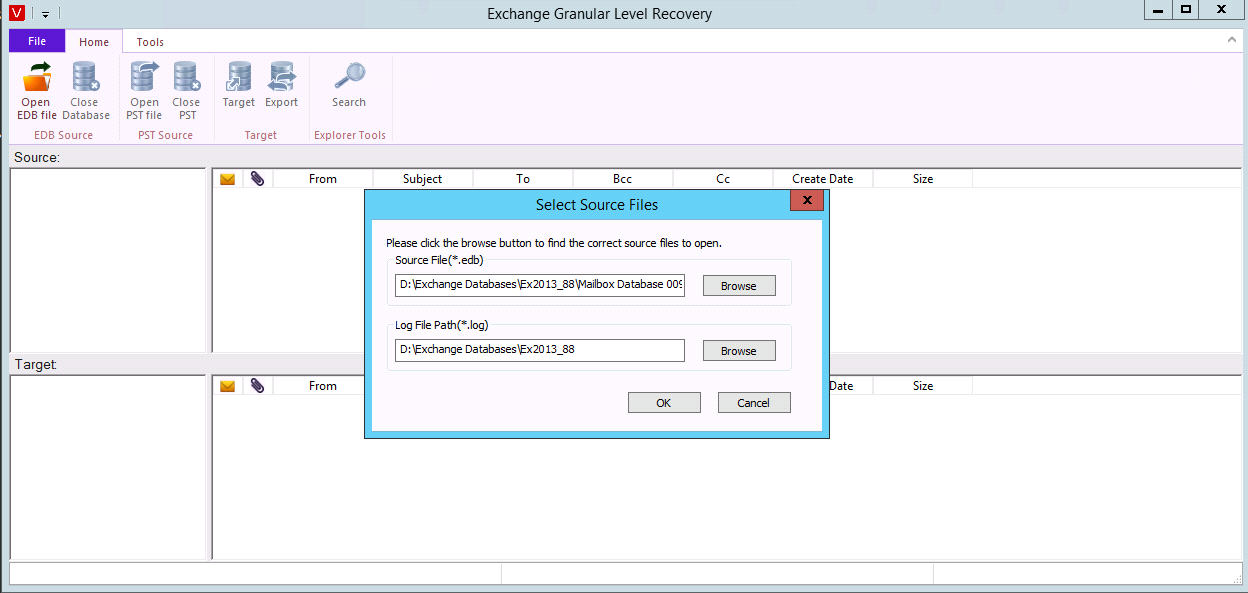Image resolution: width=1248 pixels, height=593 pixels.
Task: Sort Source list by From column
Action: point(323,179)
